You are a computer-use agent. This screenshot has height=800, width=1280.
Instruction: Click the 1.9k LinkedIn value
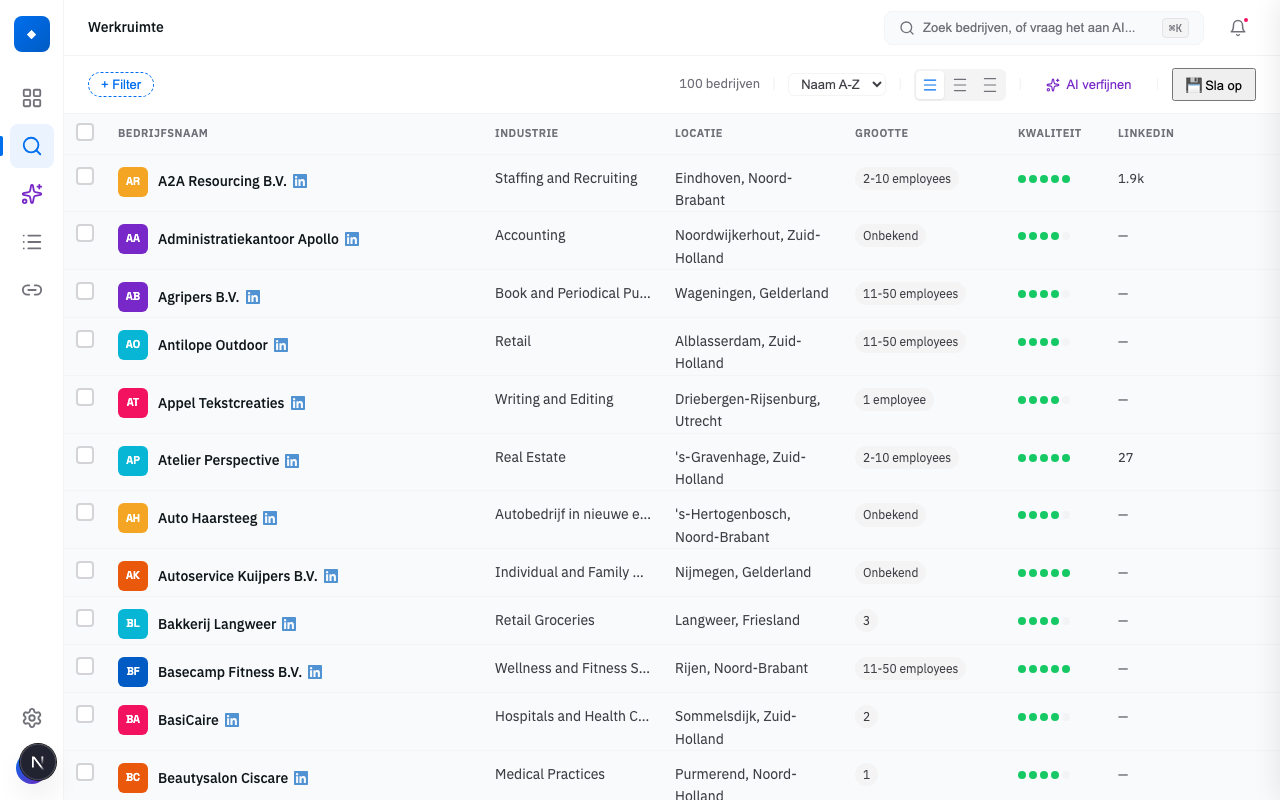[x=1131, y=179]
